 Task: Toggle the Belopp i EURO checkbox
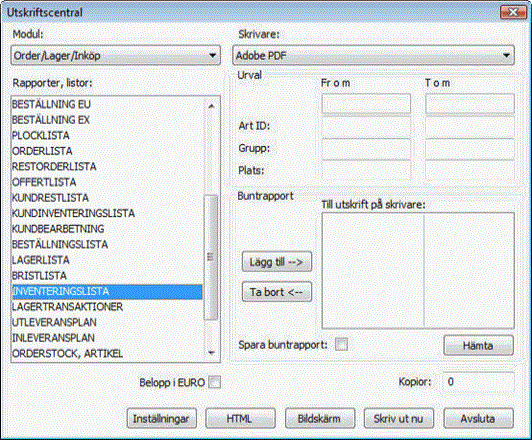pyautogui.click(x=214, y=382)
